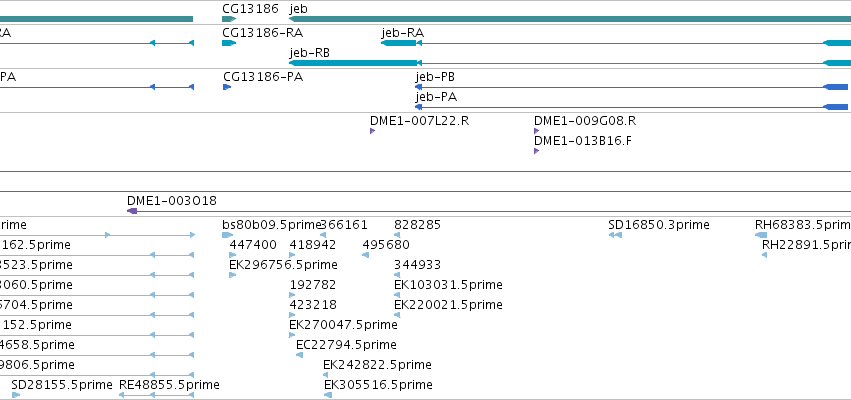
Task: Select the 447400 feature label
Action: click(253, 245)
